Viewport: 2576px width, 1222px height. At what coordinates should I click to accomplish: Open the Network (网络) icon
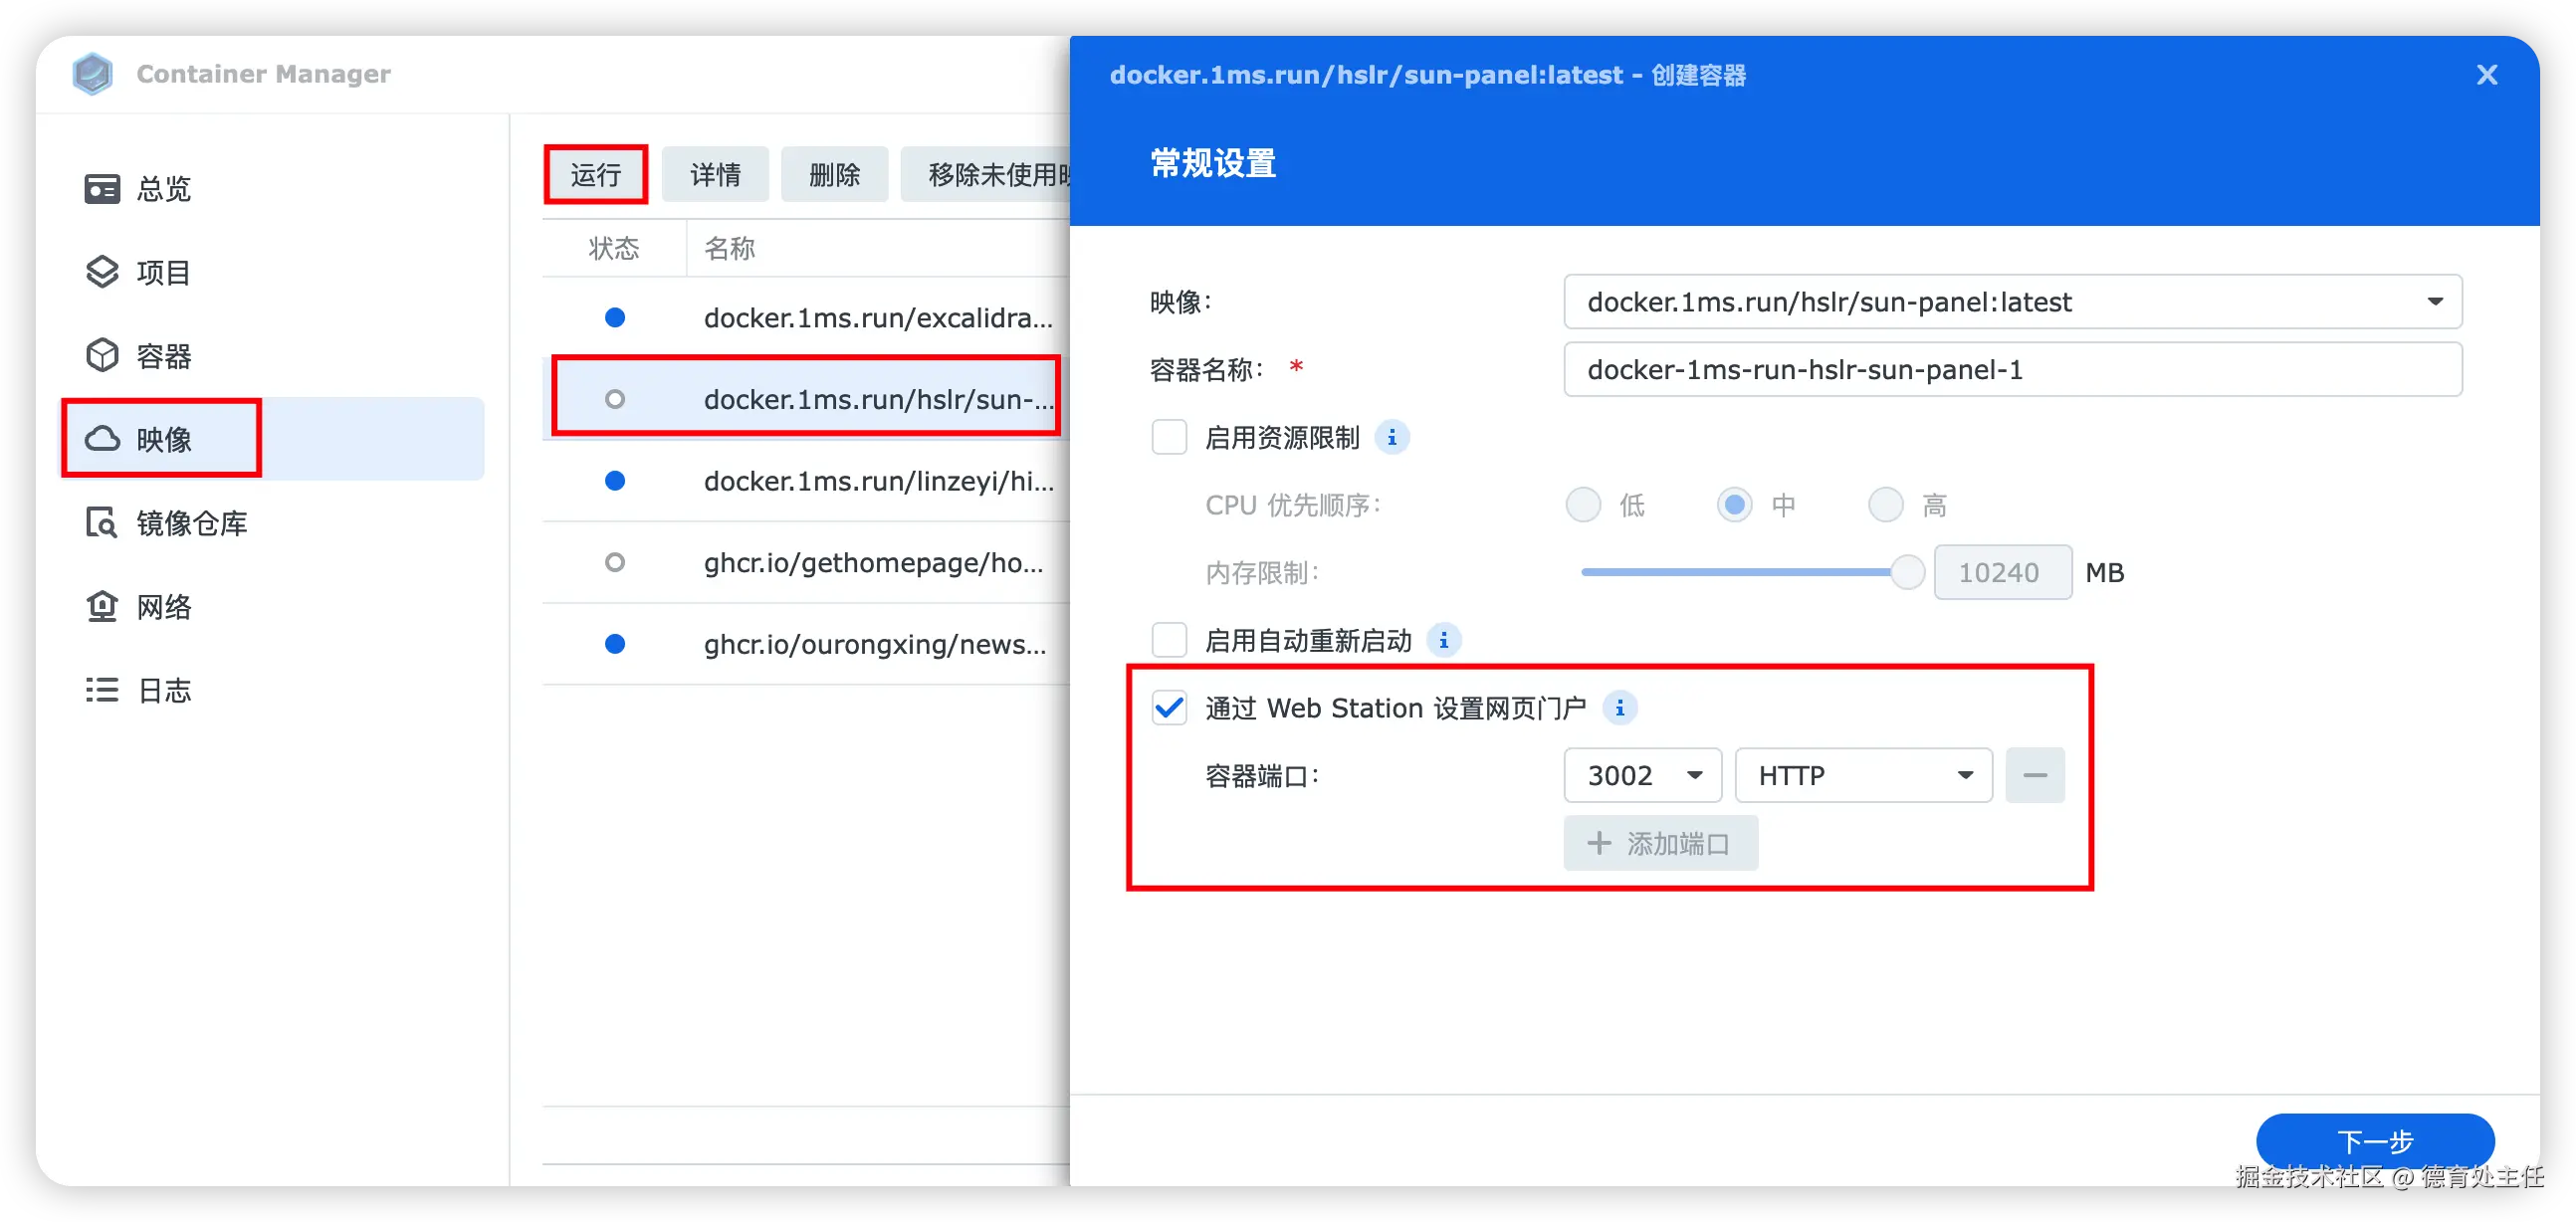[x=102, y=606]
